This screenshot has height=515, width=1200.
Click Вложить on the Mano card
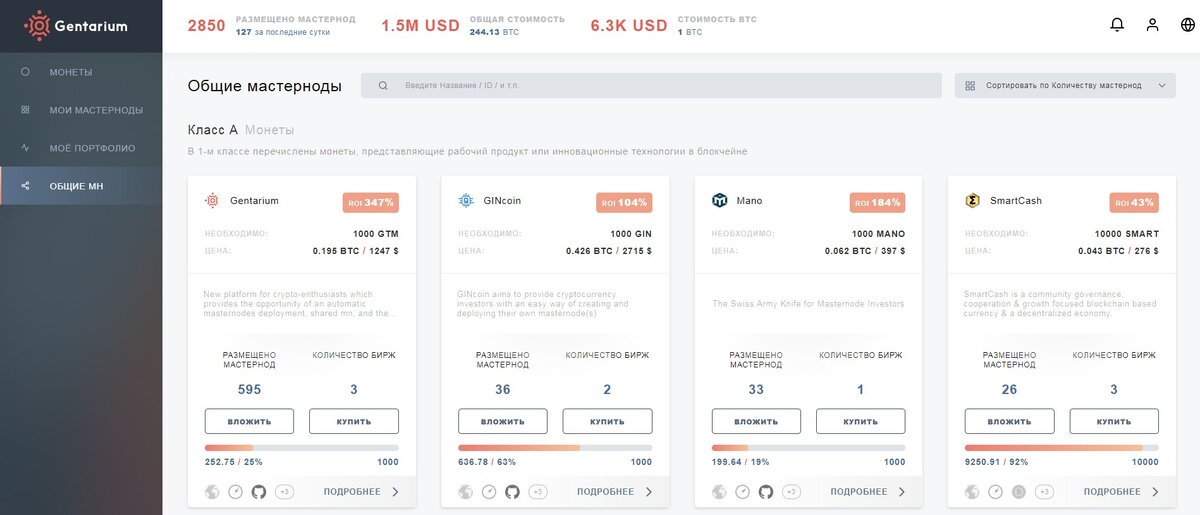tap(756, 421)
